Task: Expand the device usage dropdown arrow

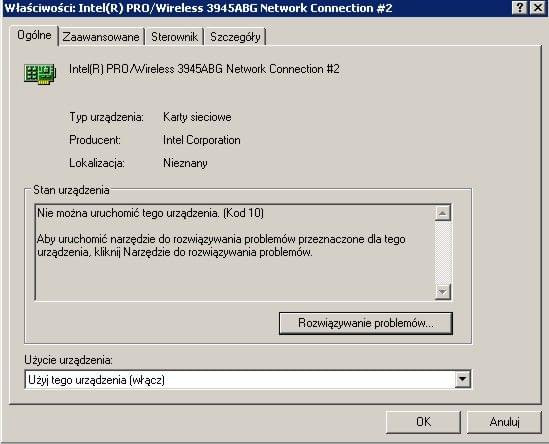Action: [462, 380]
